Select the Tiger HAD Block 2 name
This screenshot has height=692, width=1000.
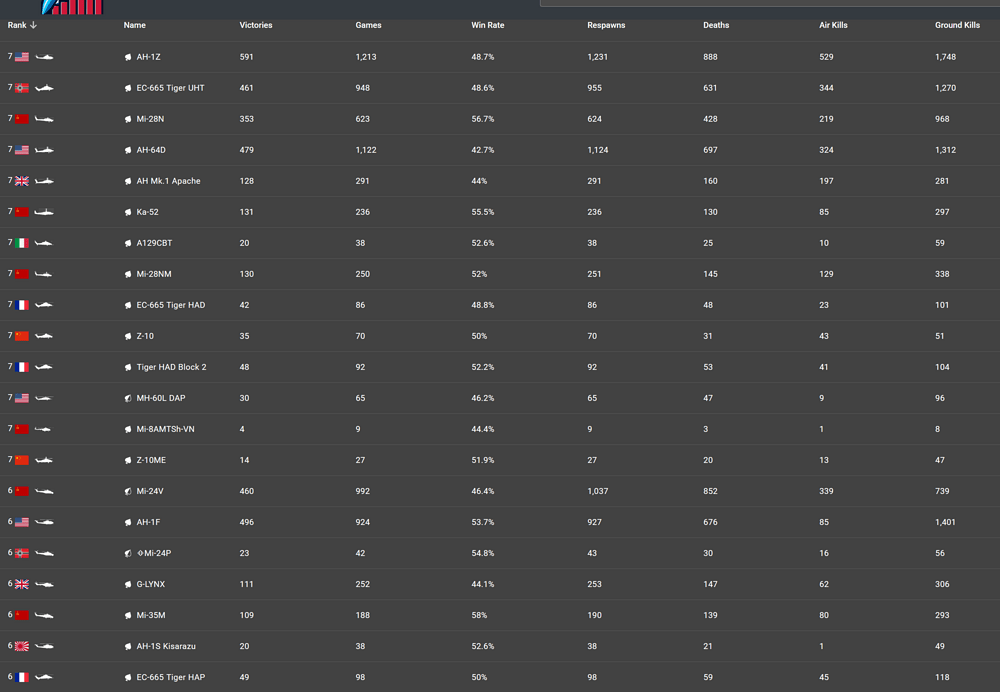[172, 367]
